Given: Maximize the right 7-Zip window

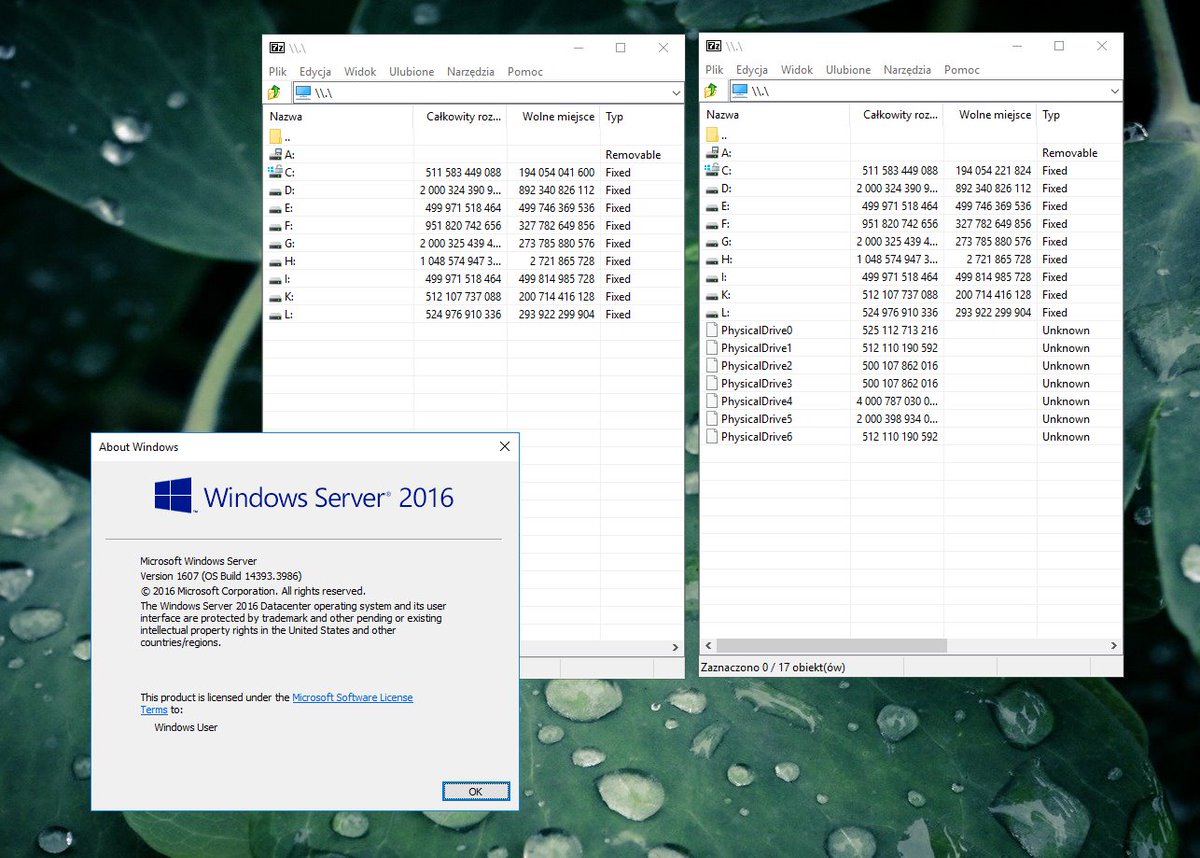Looking at the screenshot, I should 1058,46.
